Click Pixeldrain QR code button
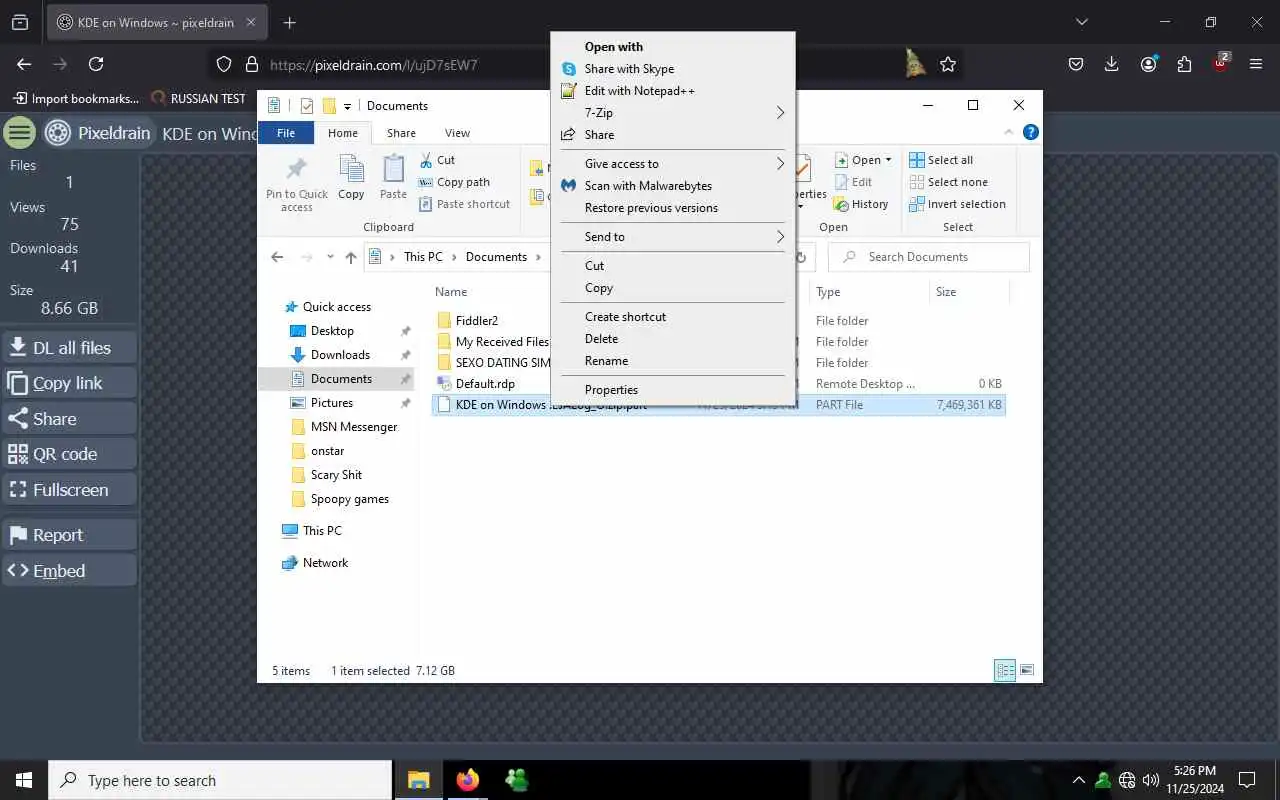This screenshot has width=1280, height=800. pyautogui.click(x=69, y=454)
